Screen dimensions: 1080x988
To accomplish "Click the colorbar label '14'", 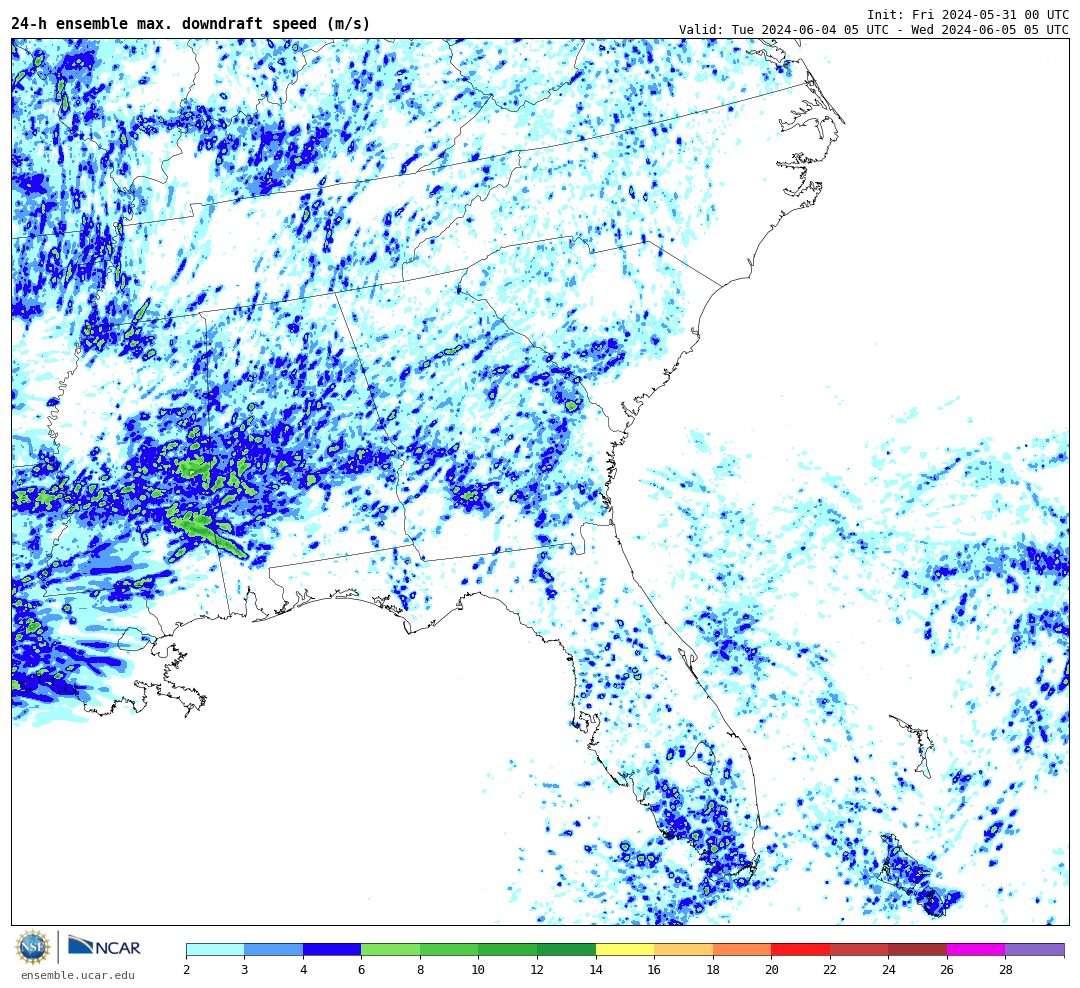I will (596, 969).
